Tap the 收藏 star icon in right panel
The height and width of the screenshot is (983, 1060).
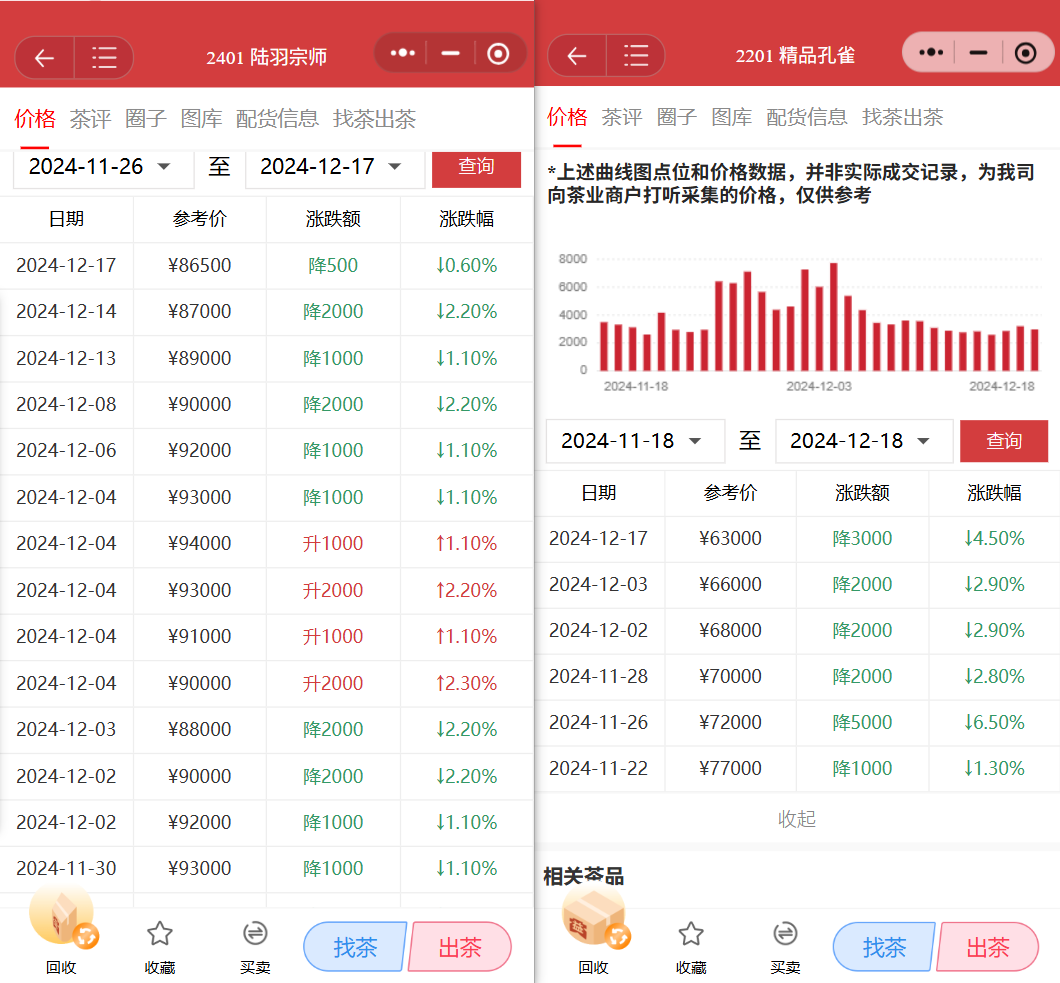coord(691,934)
